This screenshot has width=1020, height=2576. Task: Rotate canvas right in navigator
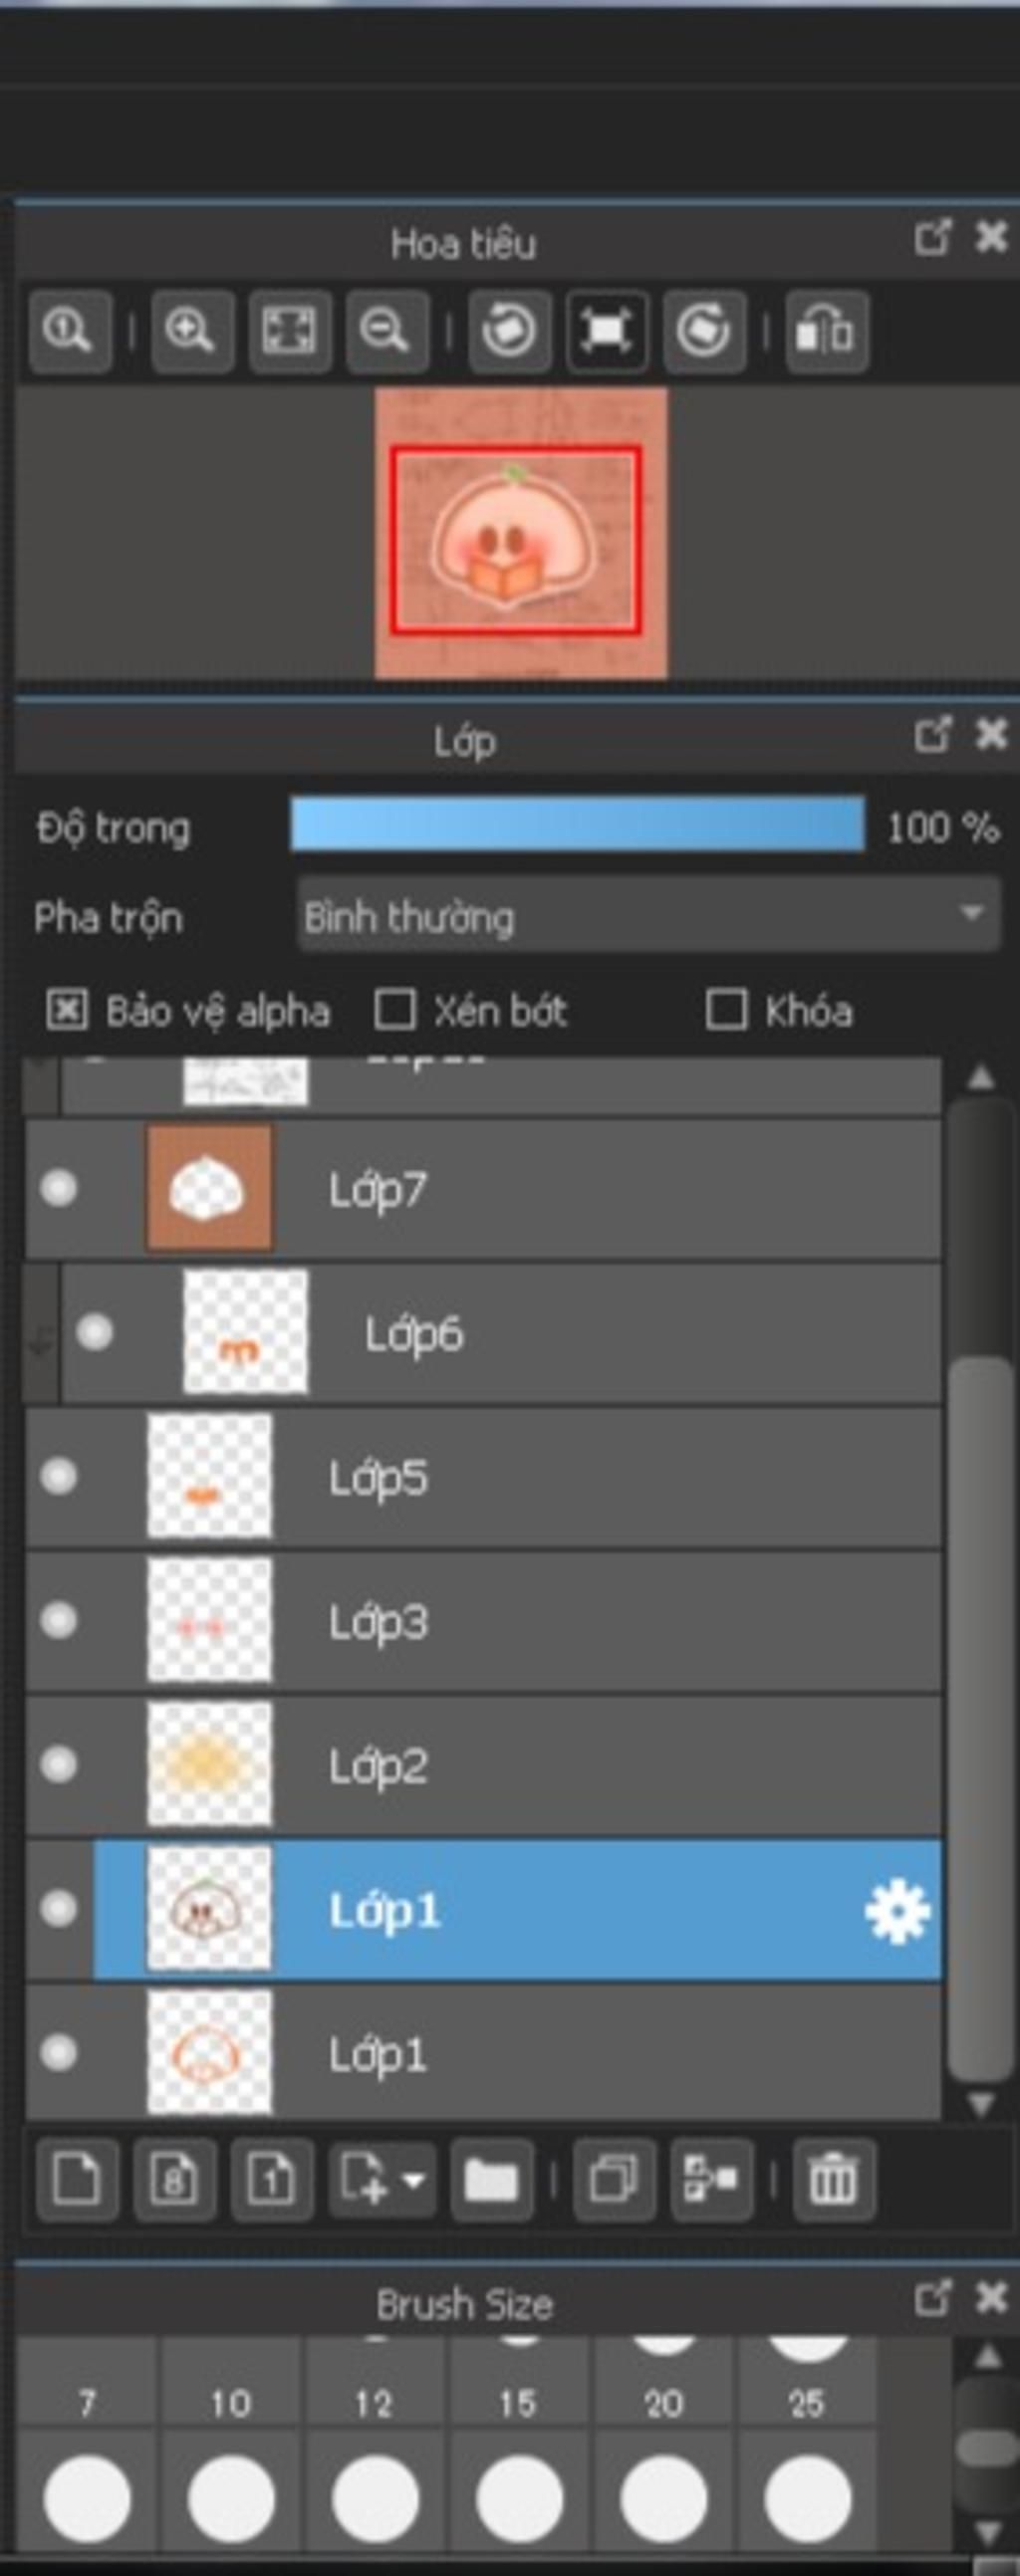click(704, 331)
